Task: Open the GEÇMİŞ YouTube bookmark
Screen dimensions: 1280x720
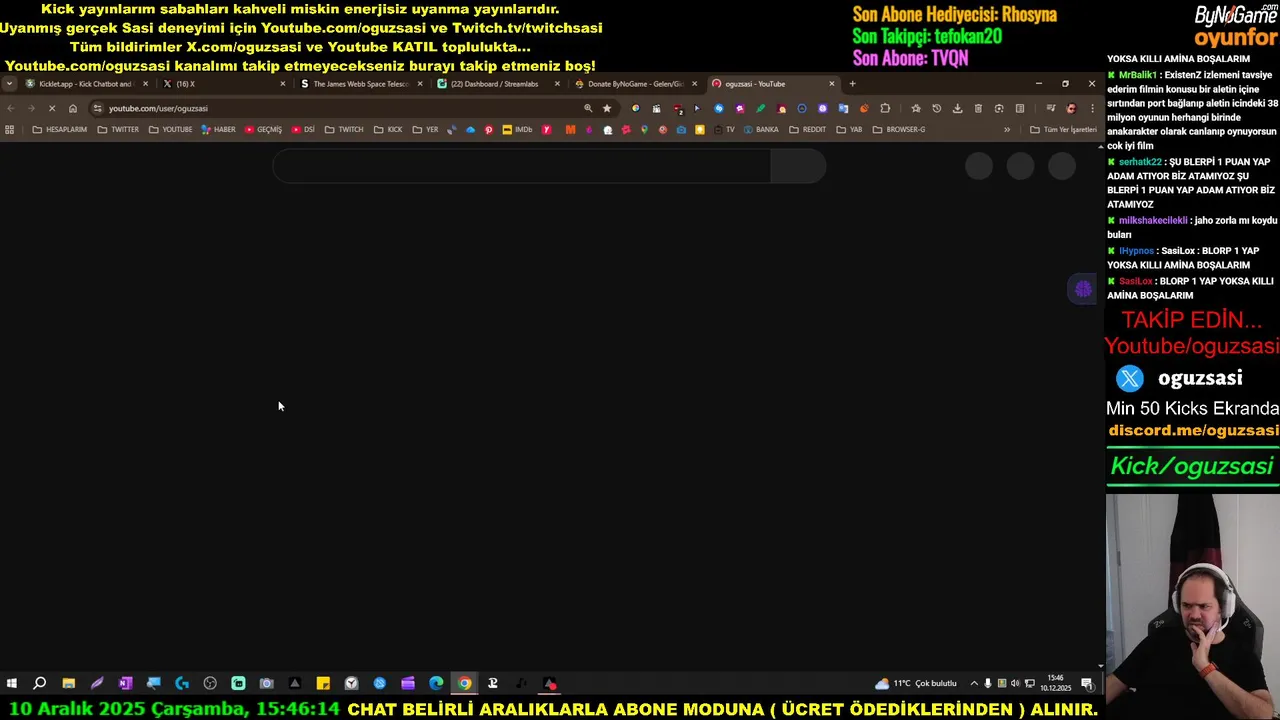Action: coord(263,129)
